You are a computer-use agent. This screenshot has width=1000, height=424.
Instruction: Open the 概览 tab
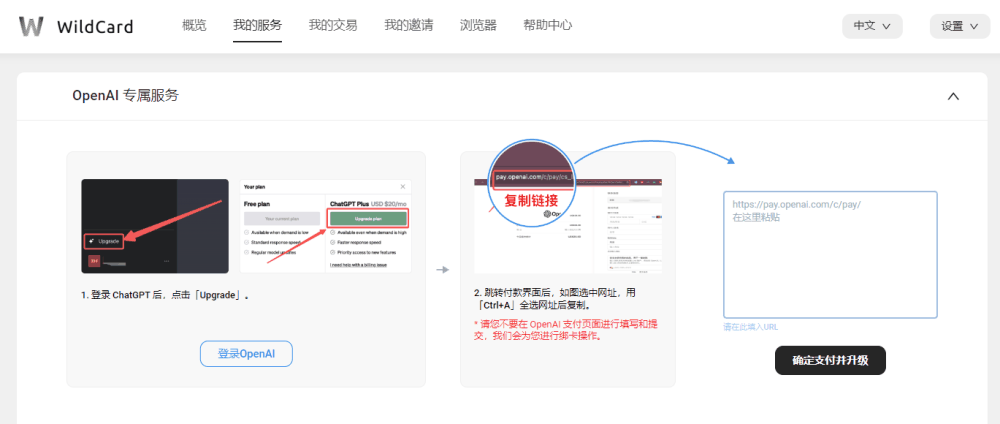click(194, 25)
